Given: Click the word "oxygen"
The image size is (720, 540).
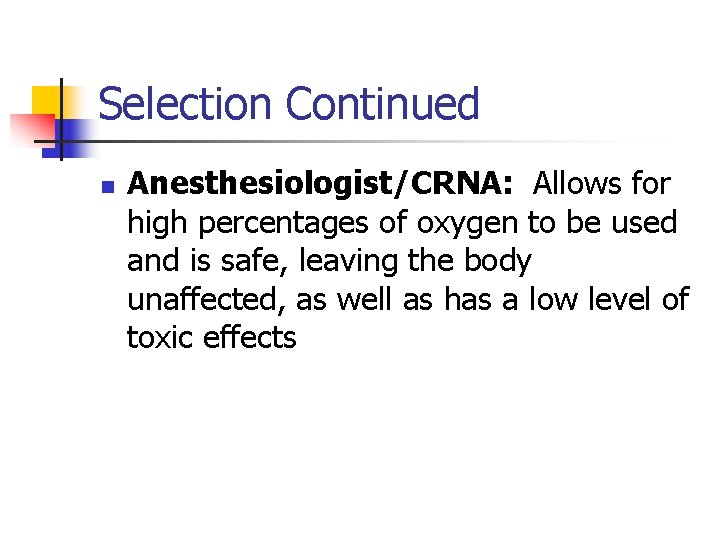Looking at the screenshot, I should coord(468,224).
